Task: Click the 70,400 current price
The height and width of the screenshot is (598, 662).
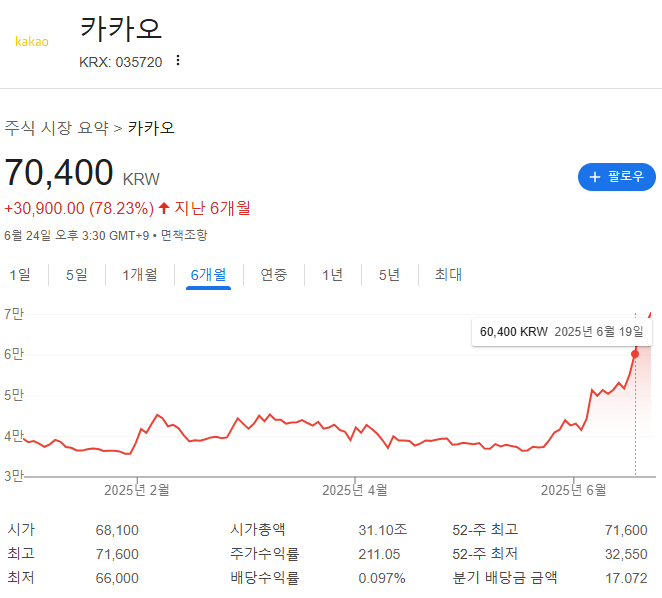Action: click(x=59, y=172)
